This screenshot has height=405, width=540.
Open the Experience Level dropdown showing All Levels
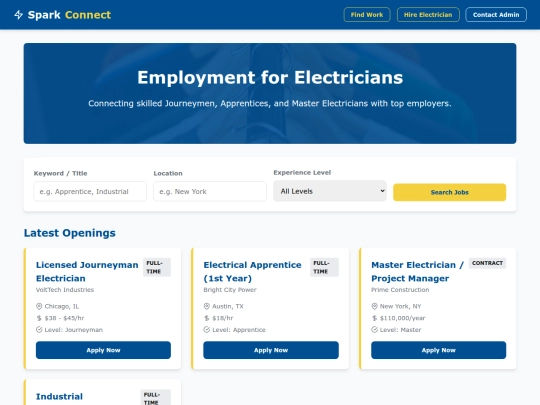330,191
